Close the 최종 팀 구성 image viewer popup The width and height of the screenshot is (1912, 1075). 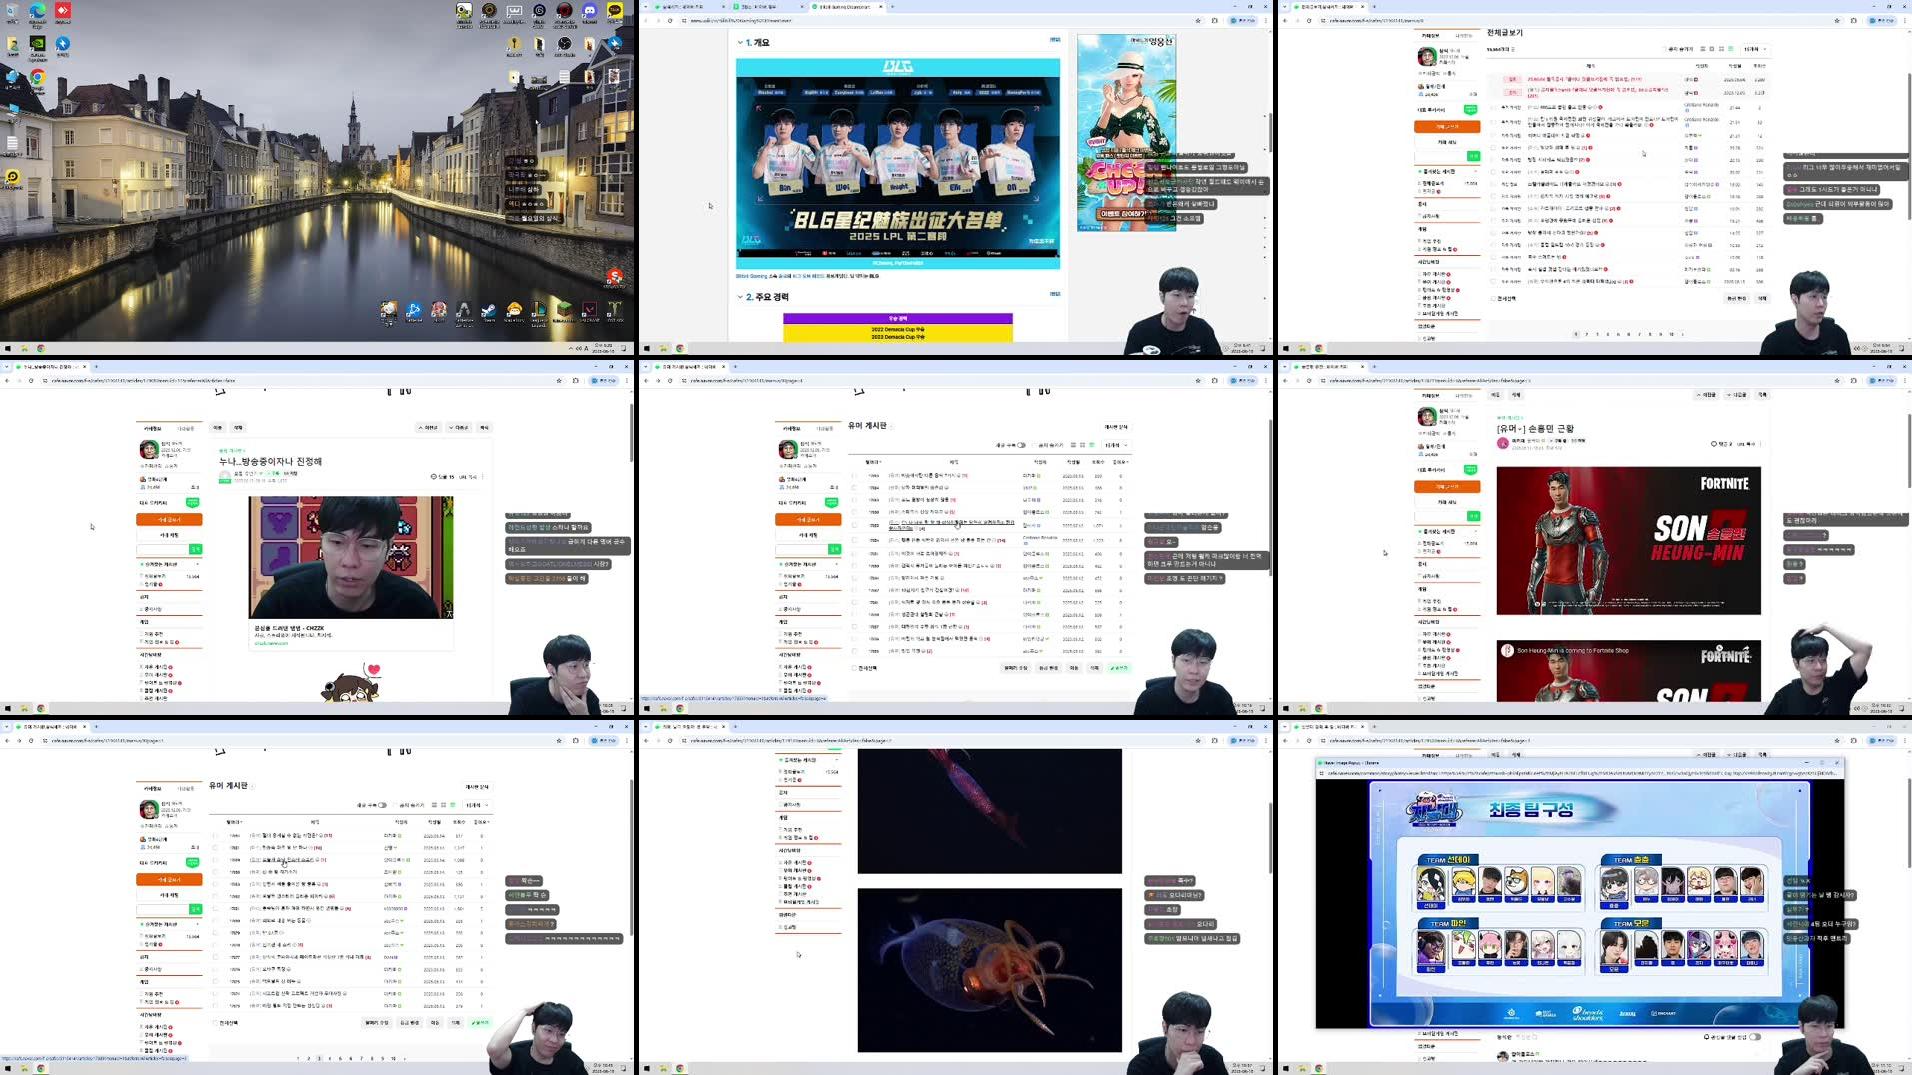pyautogui.click(x=1836, y=762)
